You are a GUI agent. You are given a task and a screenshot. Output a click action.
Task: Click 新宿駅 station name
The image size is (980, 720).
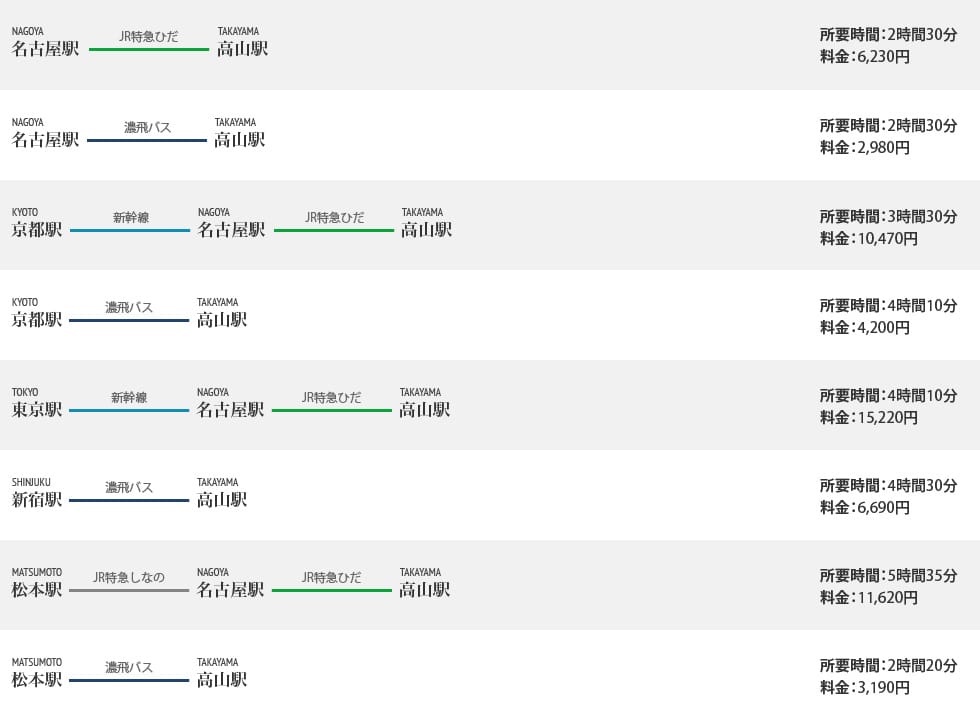(x=37, y=500)
